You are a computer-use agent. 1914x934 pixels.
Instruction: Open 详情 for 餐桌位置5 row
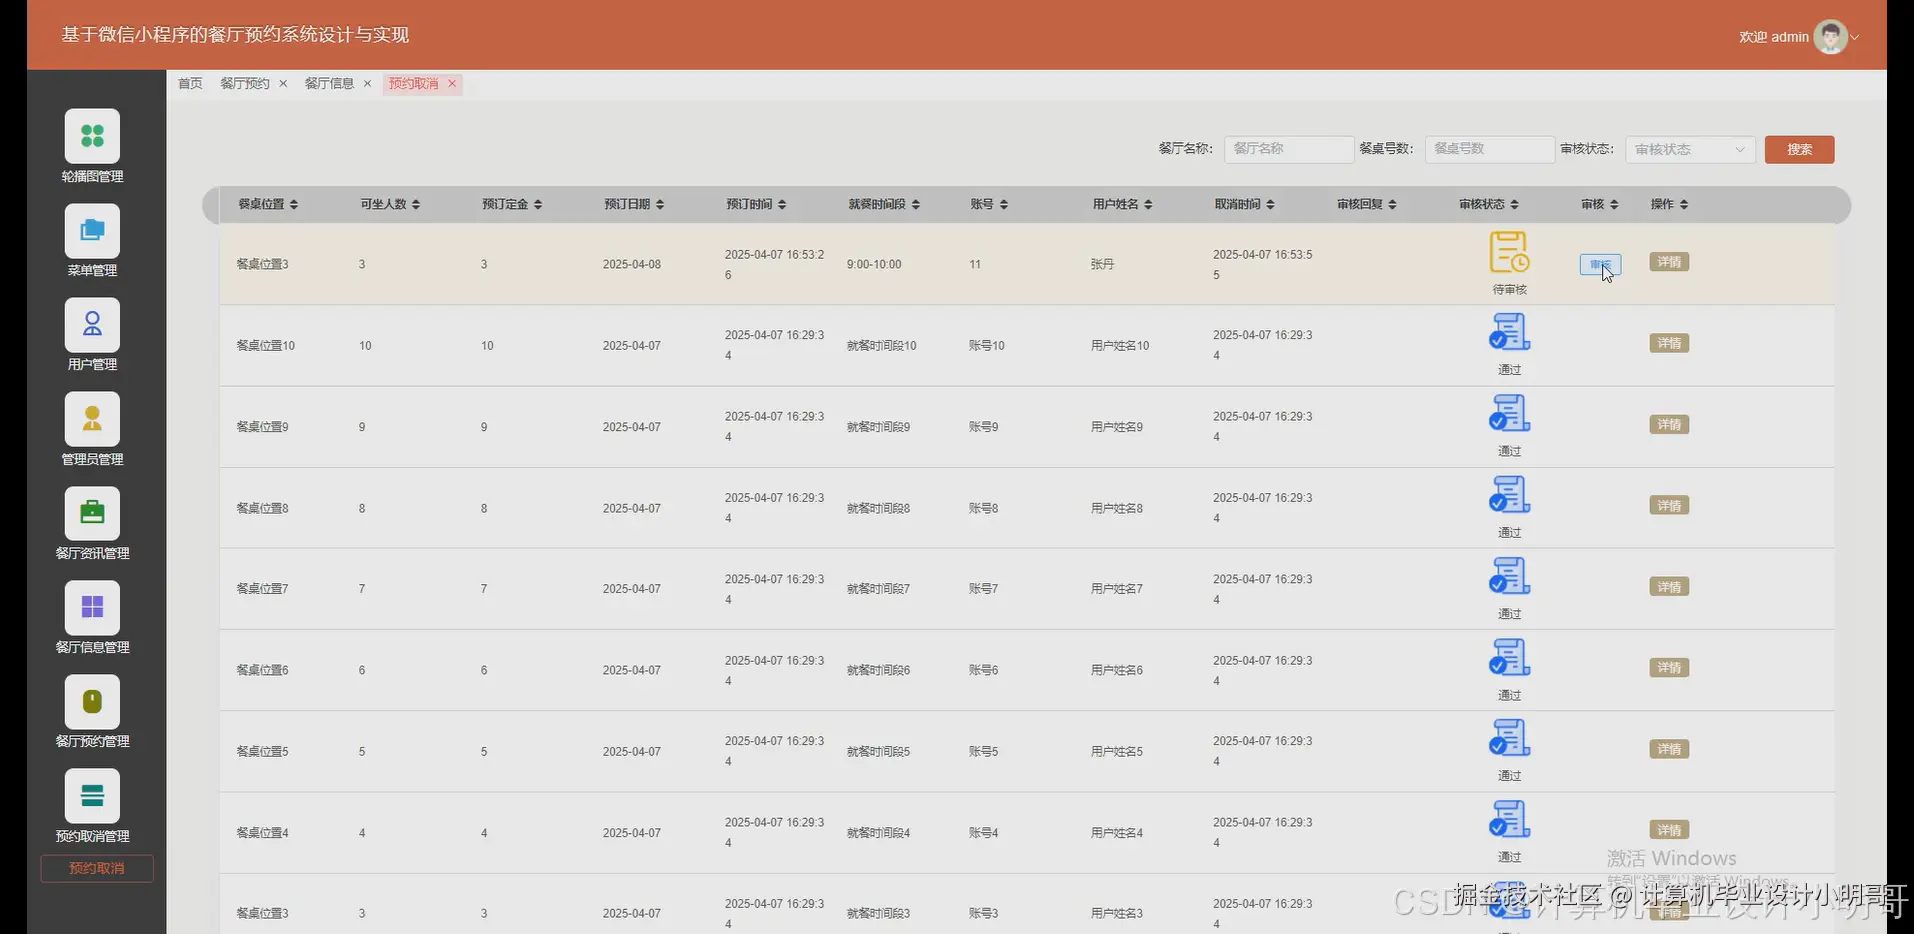pos(1669,749)
